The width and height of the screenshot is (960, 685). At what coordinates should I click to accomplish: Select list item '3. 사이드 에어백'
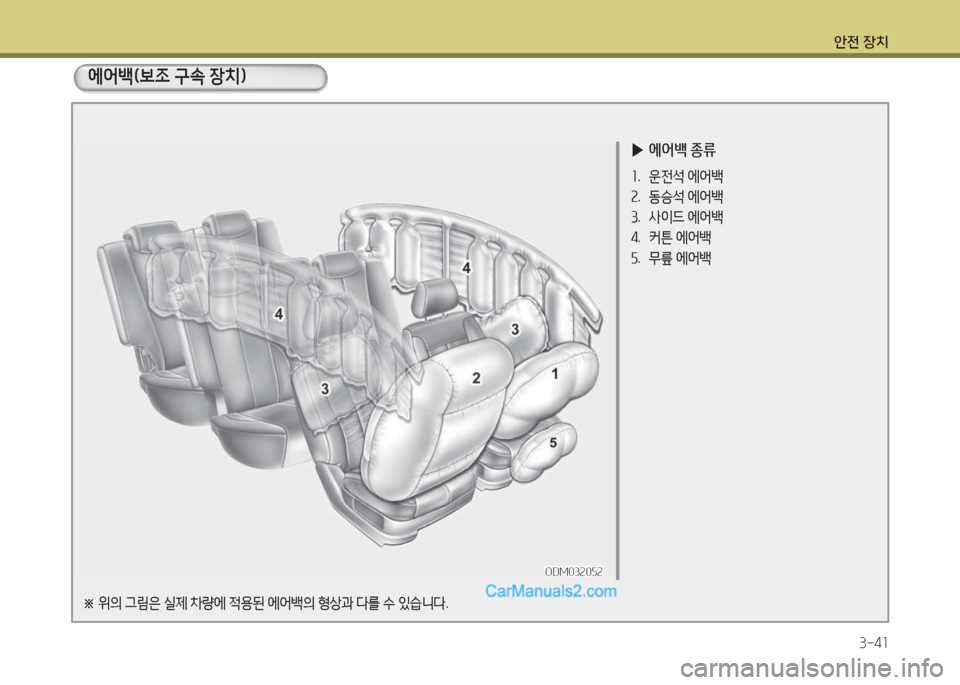tap(677, 217)
